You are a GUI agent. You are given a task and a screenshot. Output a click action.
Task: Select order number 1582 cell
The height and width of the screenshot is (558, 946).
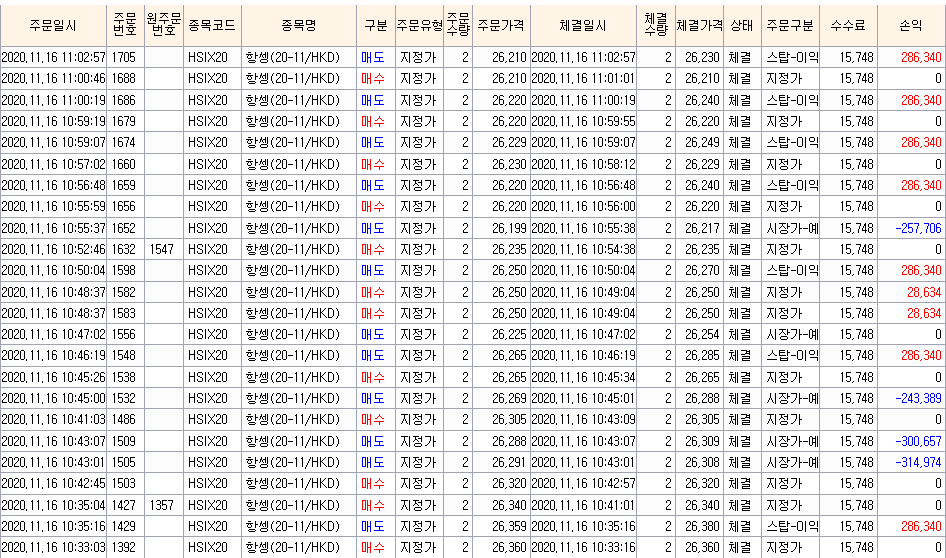tap(124, 292)
